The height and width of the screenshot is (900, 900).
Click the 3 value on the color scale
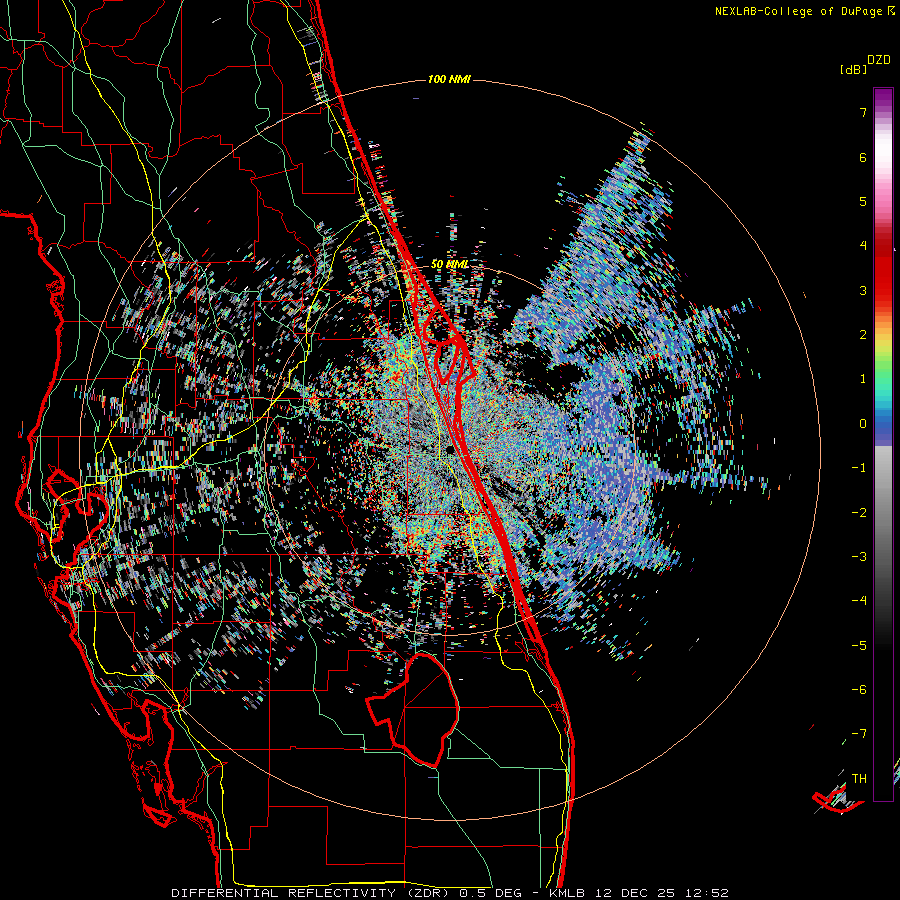tap(863, 290)
